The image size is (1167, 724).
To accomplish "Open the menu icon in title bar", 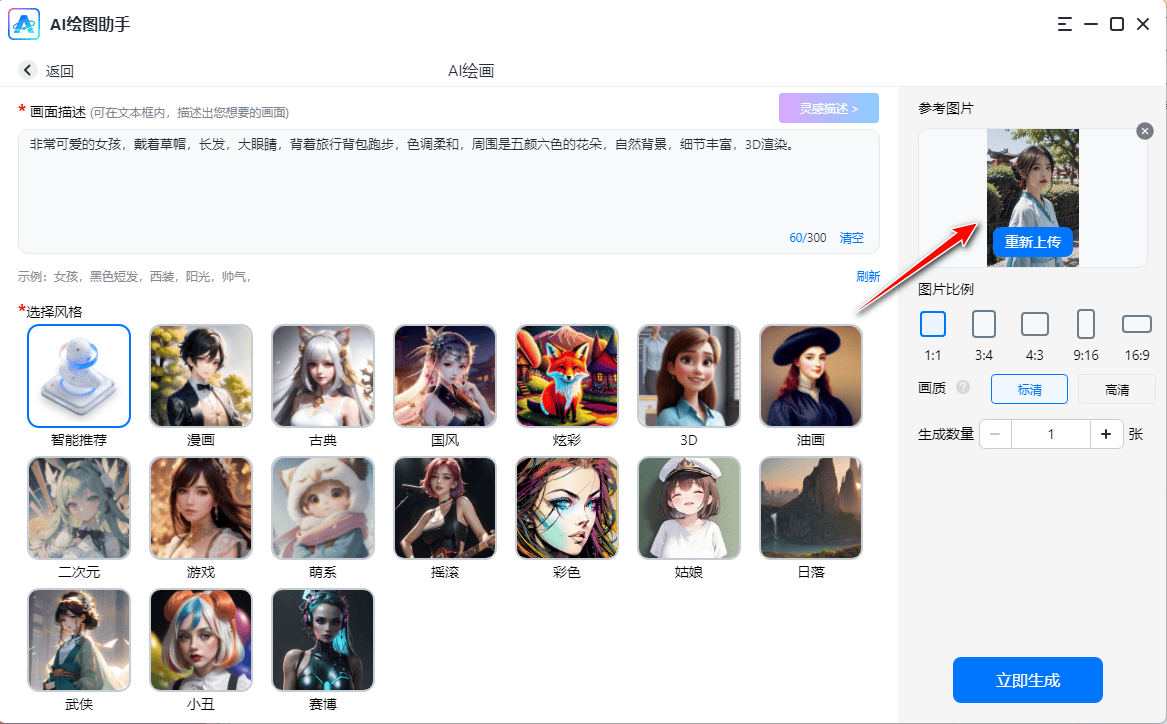I will 1064,24.
